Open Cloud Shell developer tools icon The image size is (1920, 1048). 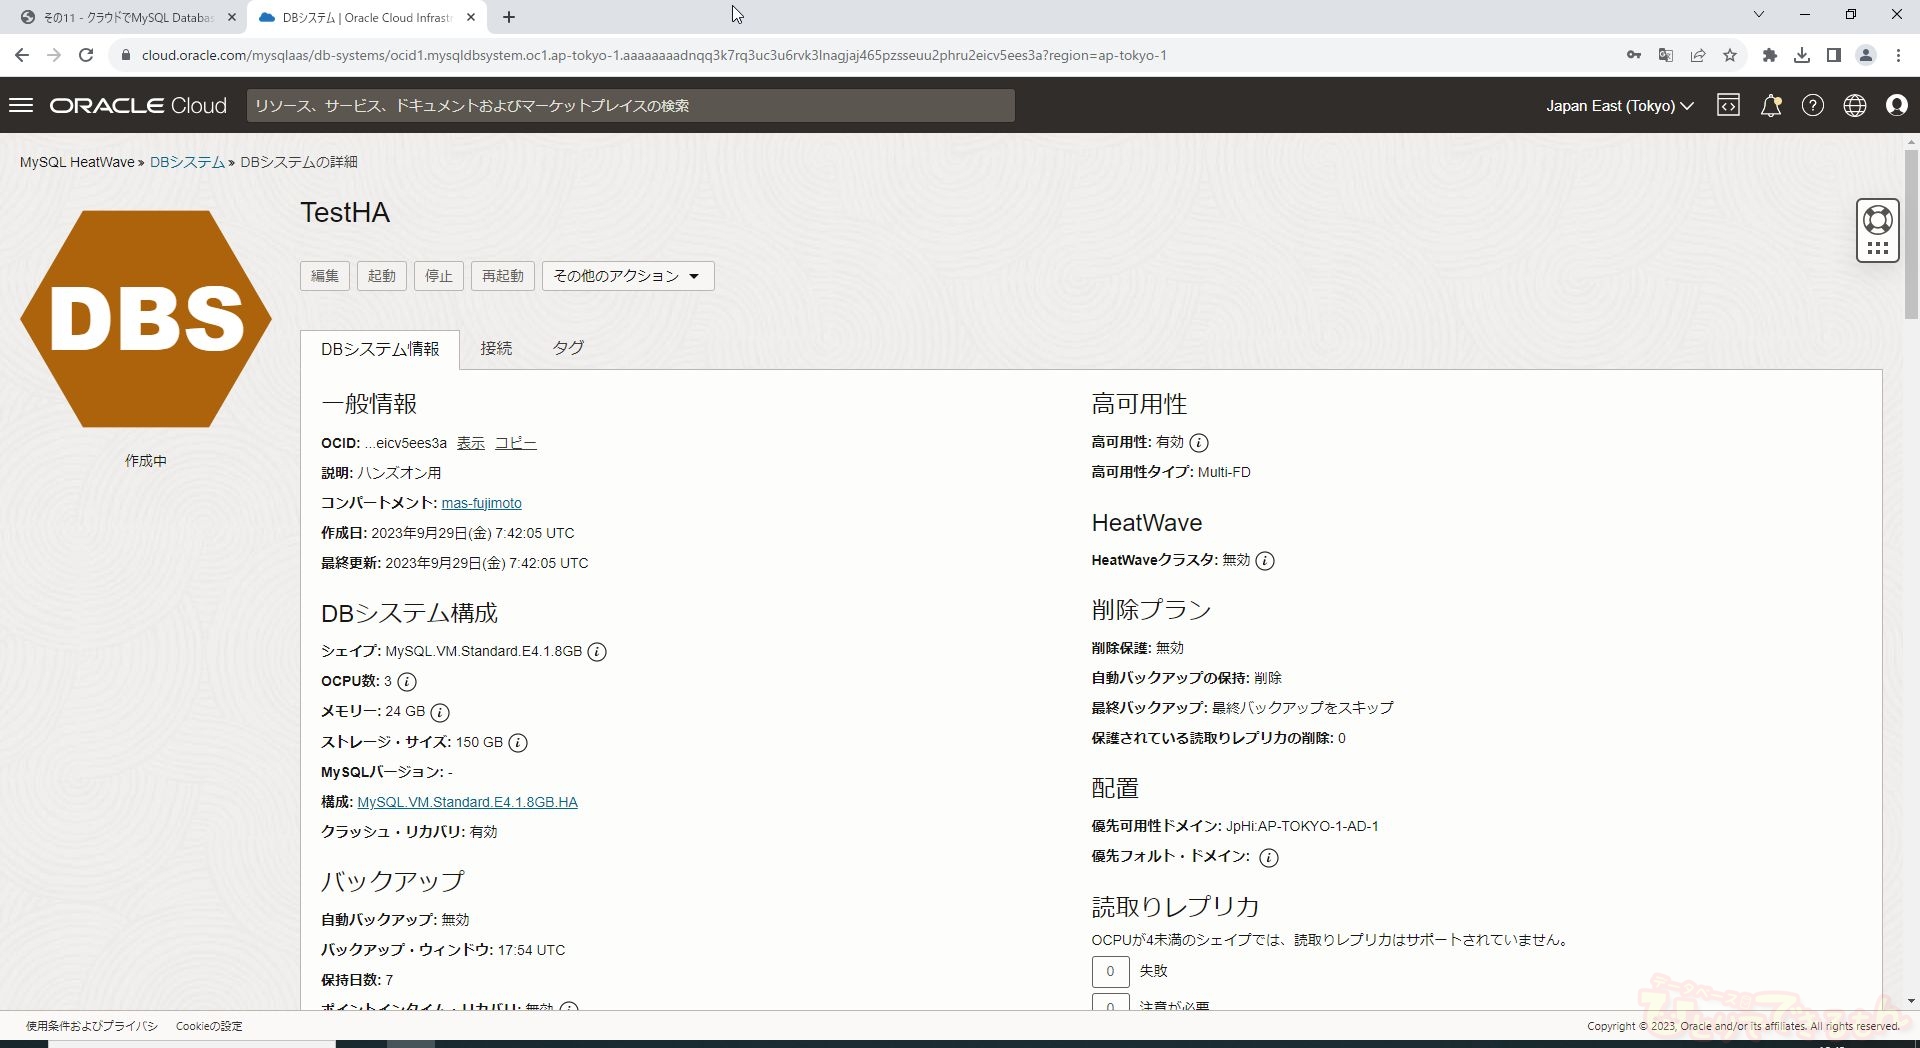tap(1728, 105)
